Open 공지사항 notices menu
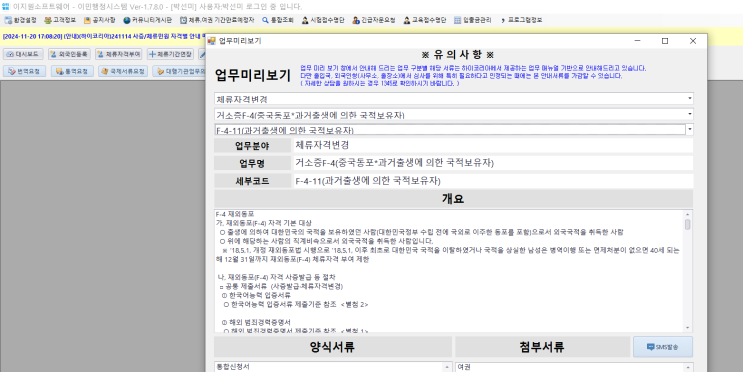Image resolution: width=743 pixels, height=372 pixels. coord(99,20)
